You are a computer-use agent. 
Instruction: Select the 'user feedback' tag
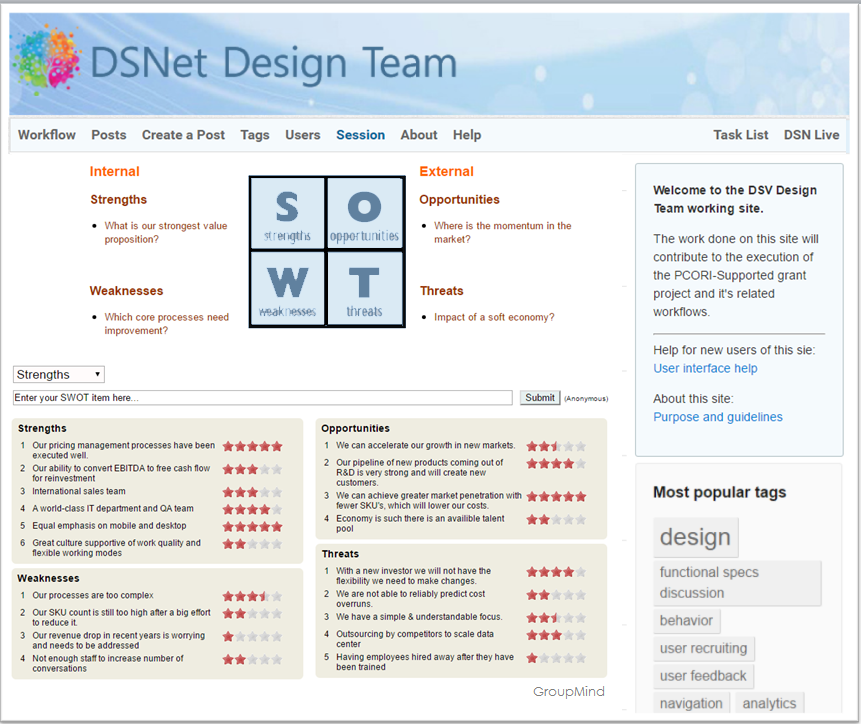click(703, 676)
